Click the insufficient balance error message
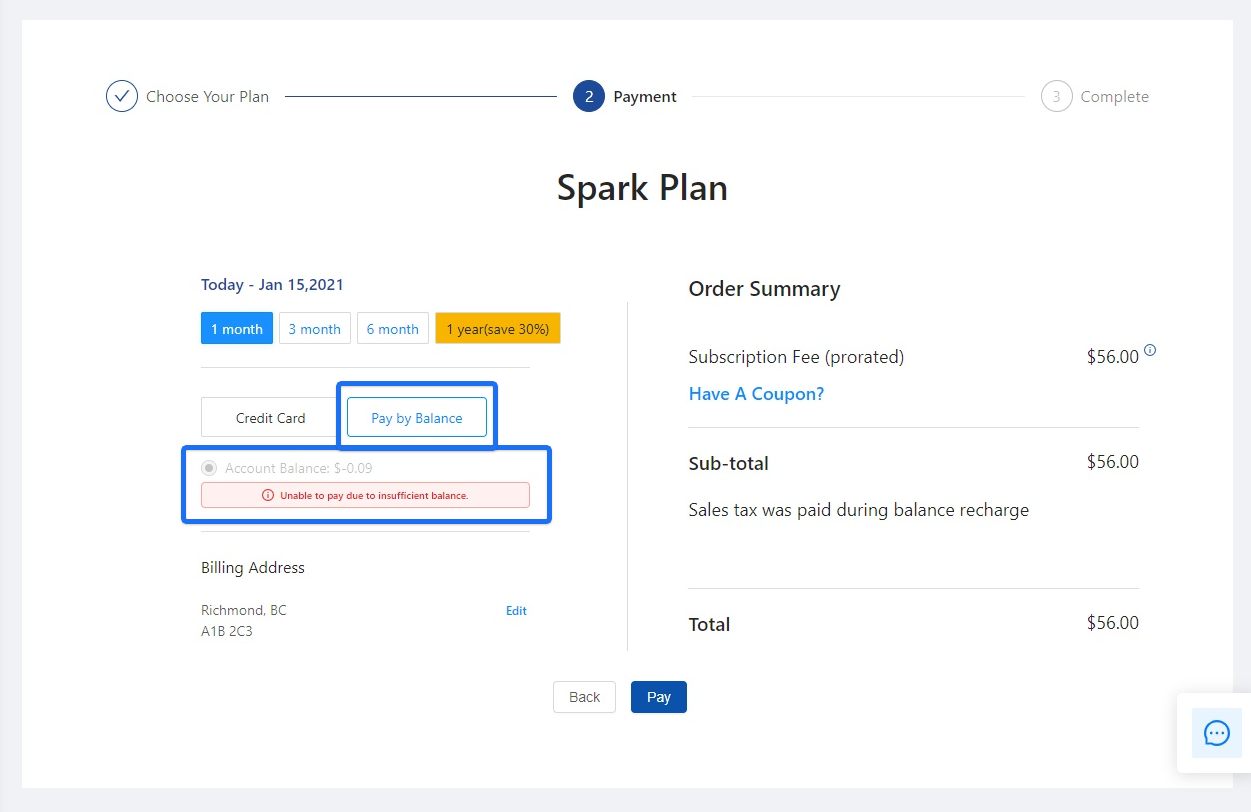 (x=374, y=495)
